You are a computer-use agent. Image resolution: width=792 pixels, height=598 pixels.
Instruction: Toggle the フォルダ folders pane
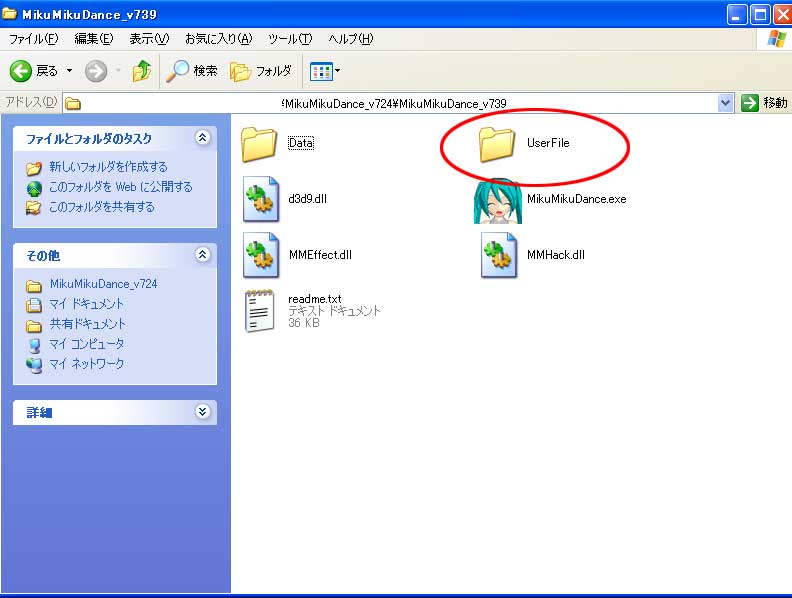261,71
